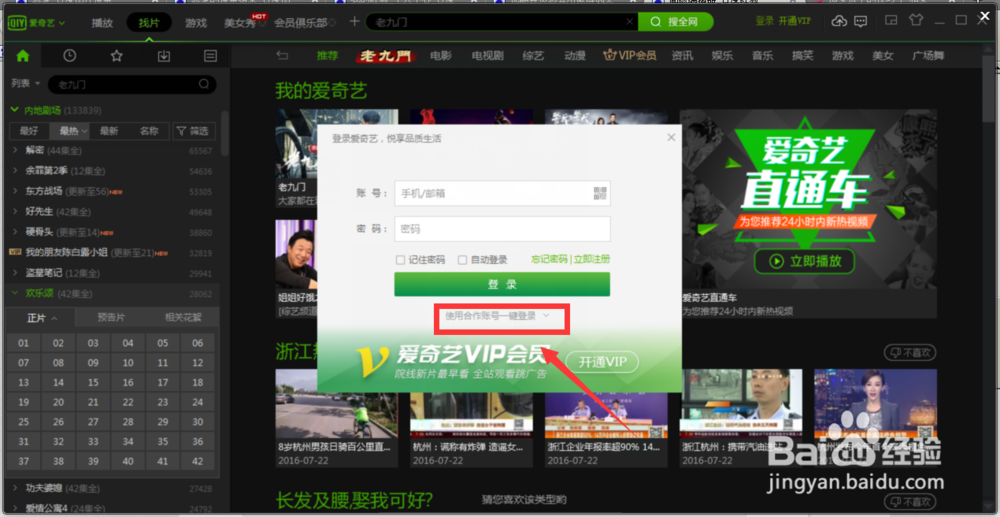
Task: Clear the top search box text
Action: [629, 22]
